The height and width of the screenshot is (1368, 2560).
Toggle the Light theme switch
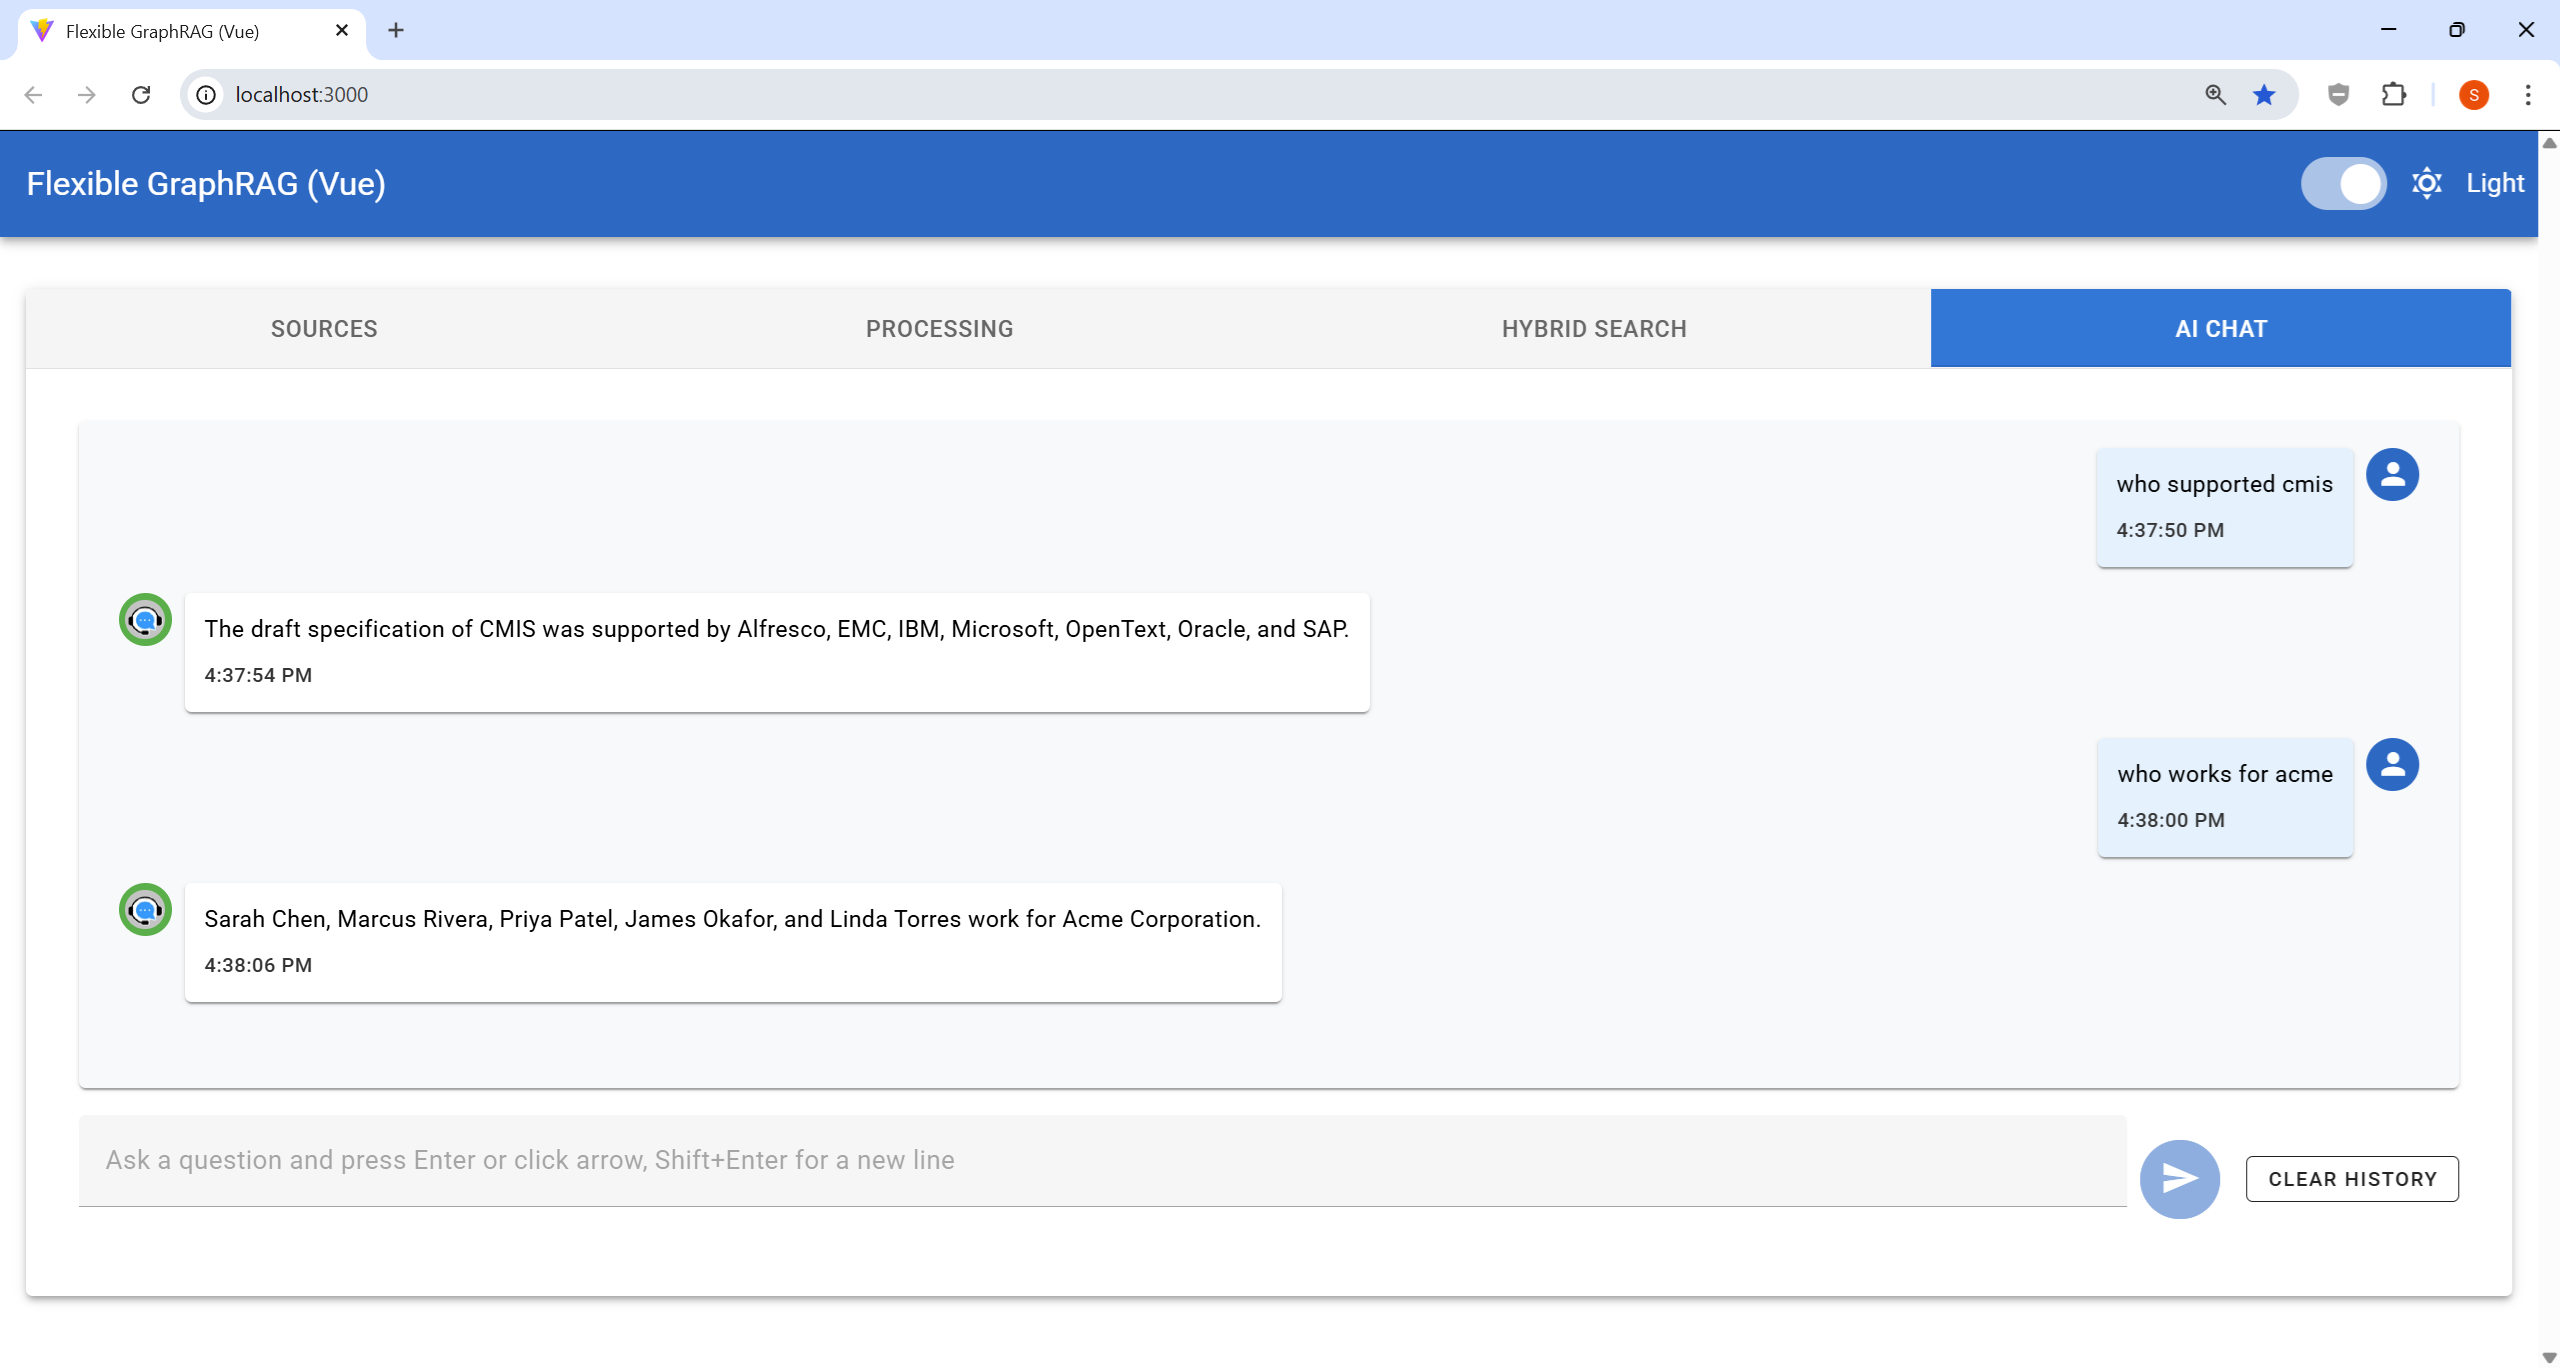2343,184
